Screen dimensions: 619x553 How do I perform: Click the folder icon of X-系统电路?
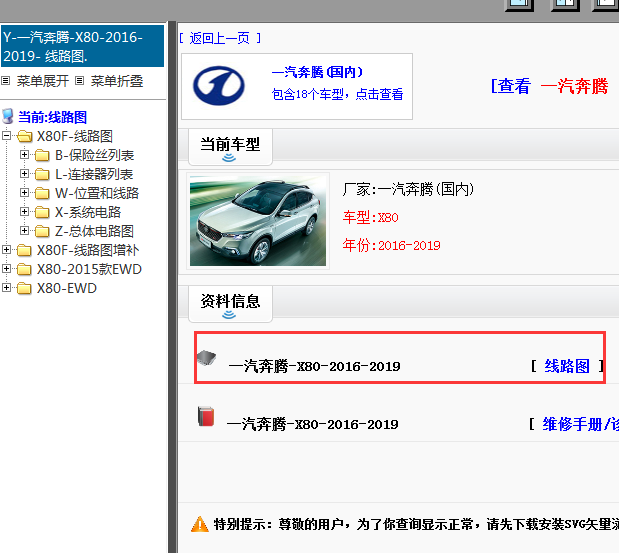point(42,212)
